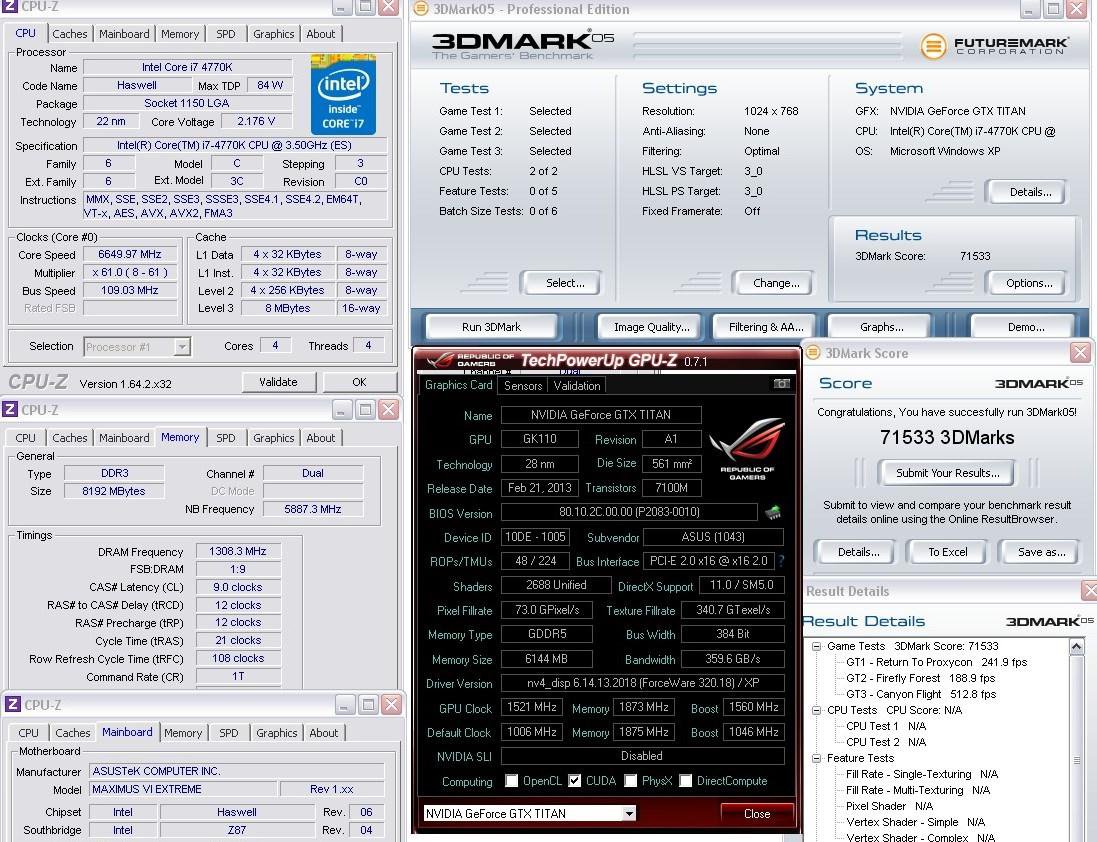Click the GPU-Z camera screenshot icon
Screen dimensions: 1097x842
click(781, 383)
